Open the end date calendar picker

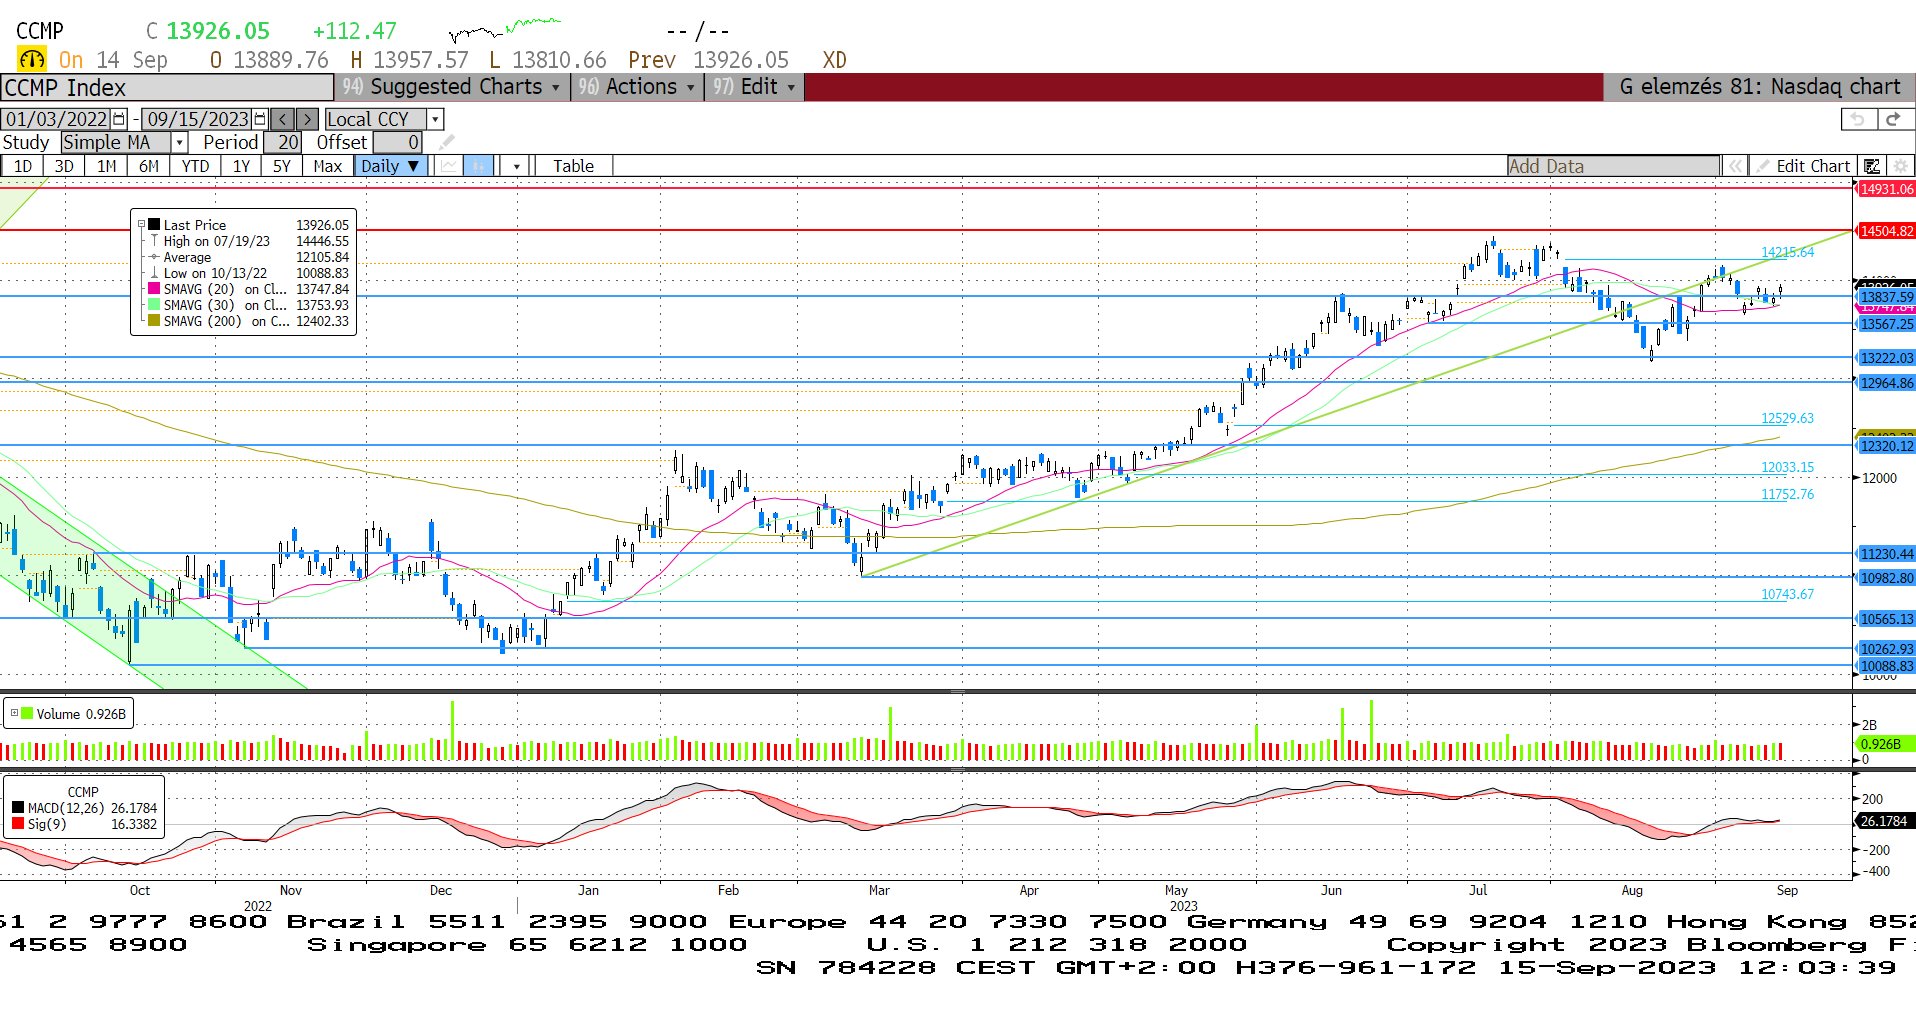coord(260,119)
